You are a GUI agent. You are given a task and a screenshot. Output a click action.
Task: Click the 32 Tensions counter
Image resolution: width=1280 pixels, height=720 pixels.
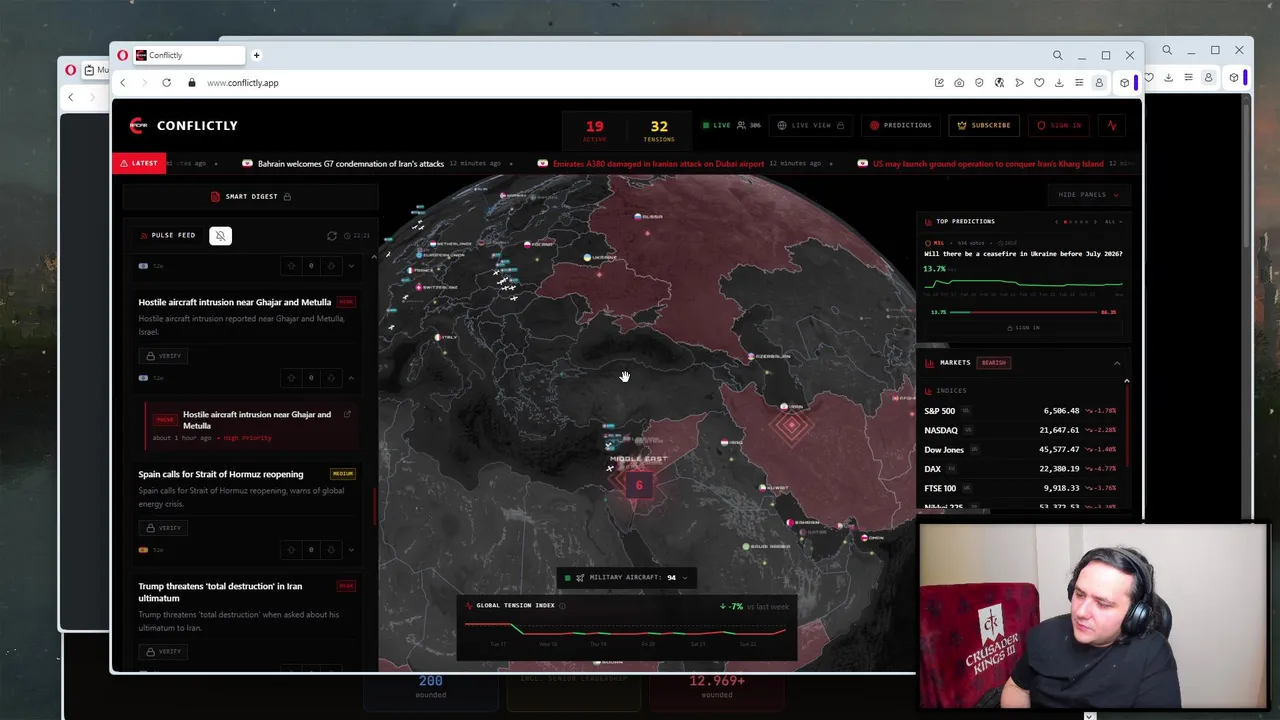point(659,129)
